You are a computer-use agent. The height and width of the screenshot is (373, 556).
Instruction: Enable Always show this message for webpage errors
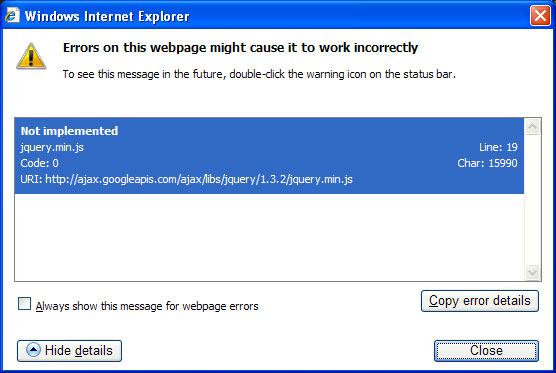(x=24, y=304)
